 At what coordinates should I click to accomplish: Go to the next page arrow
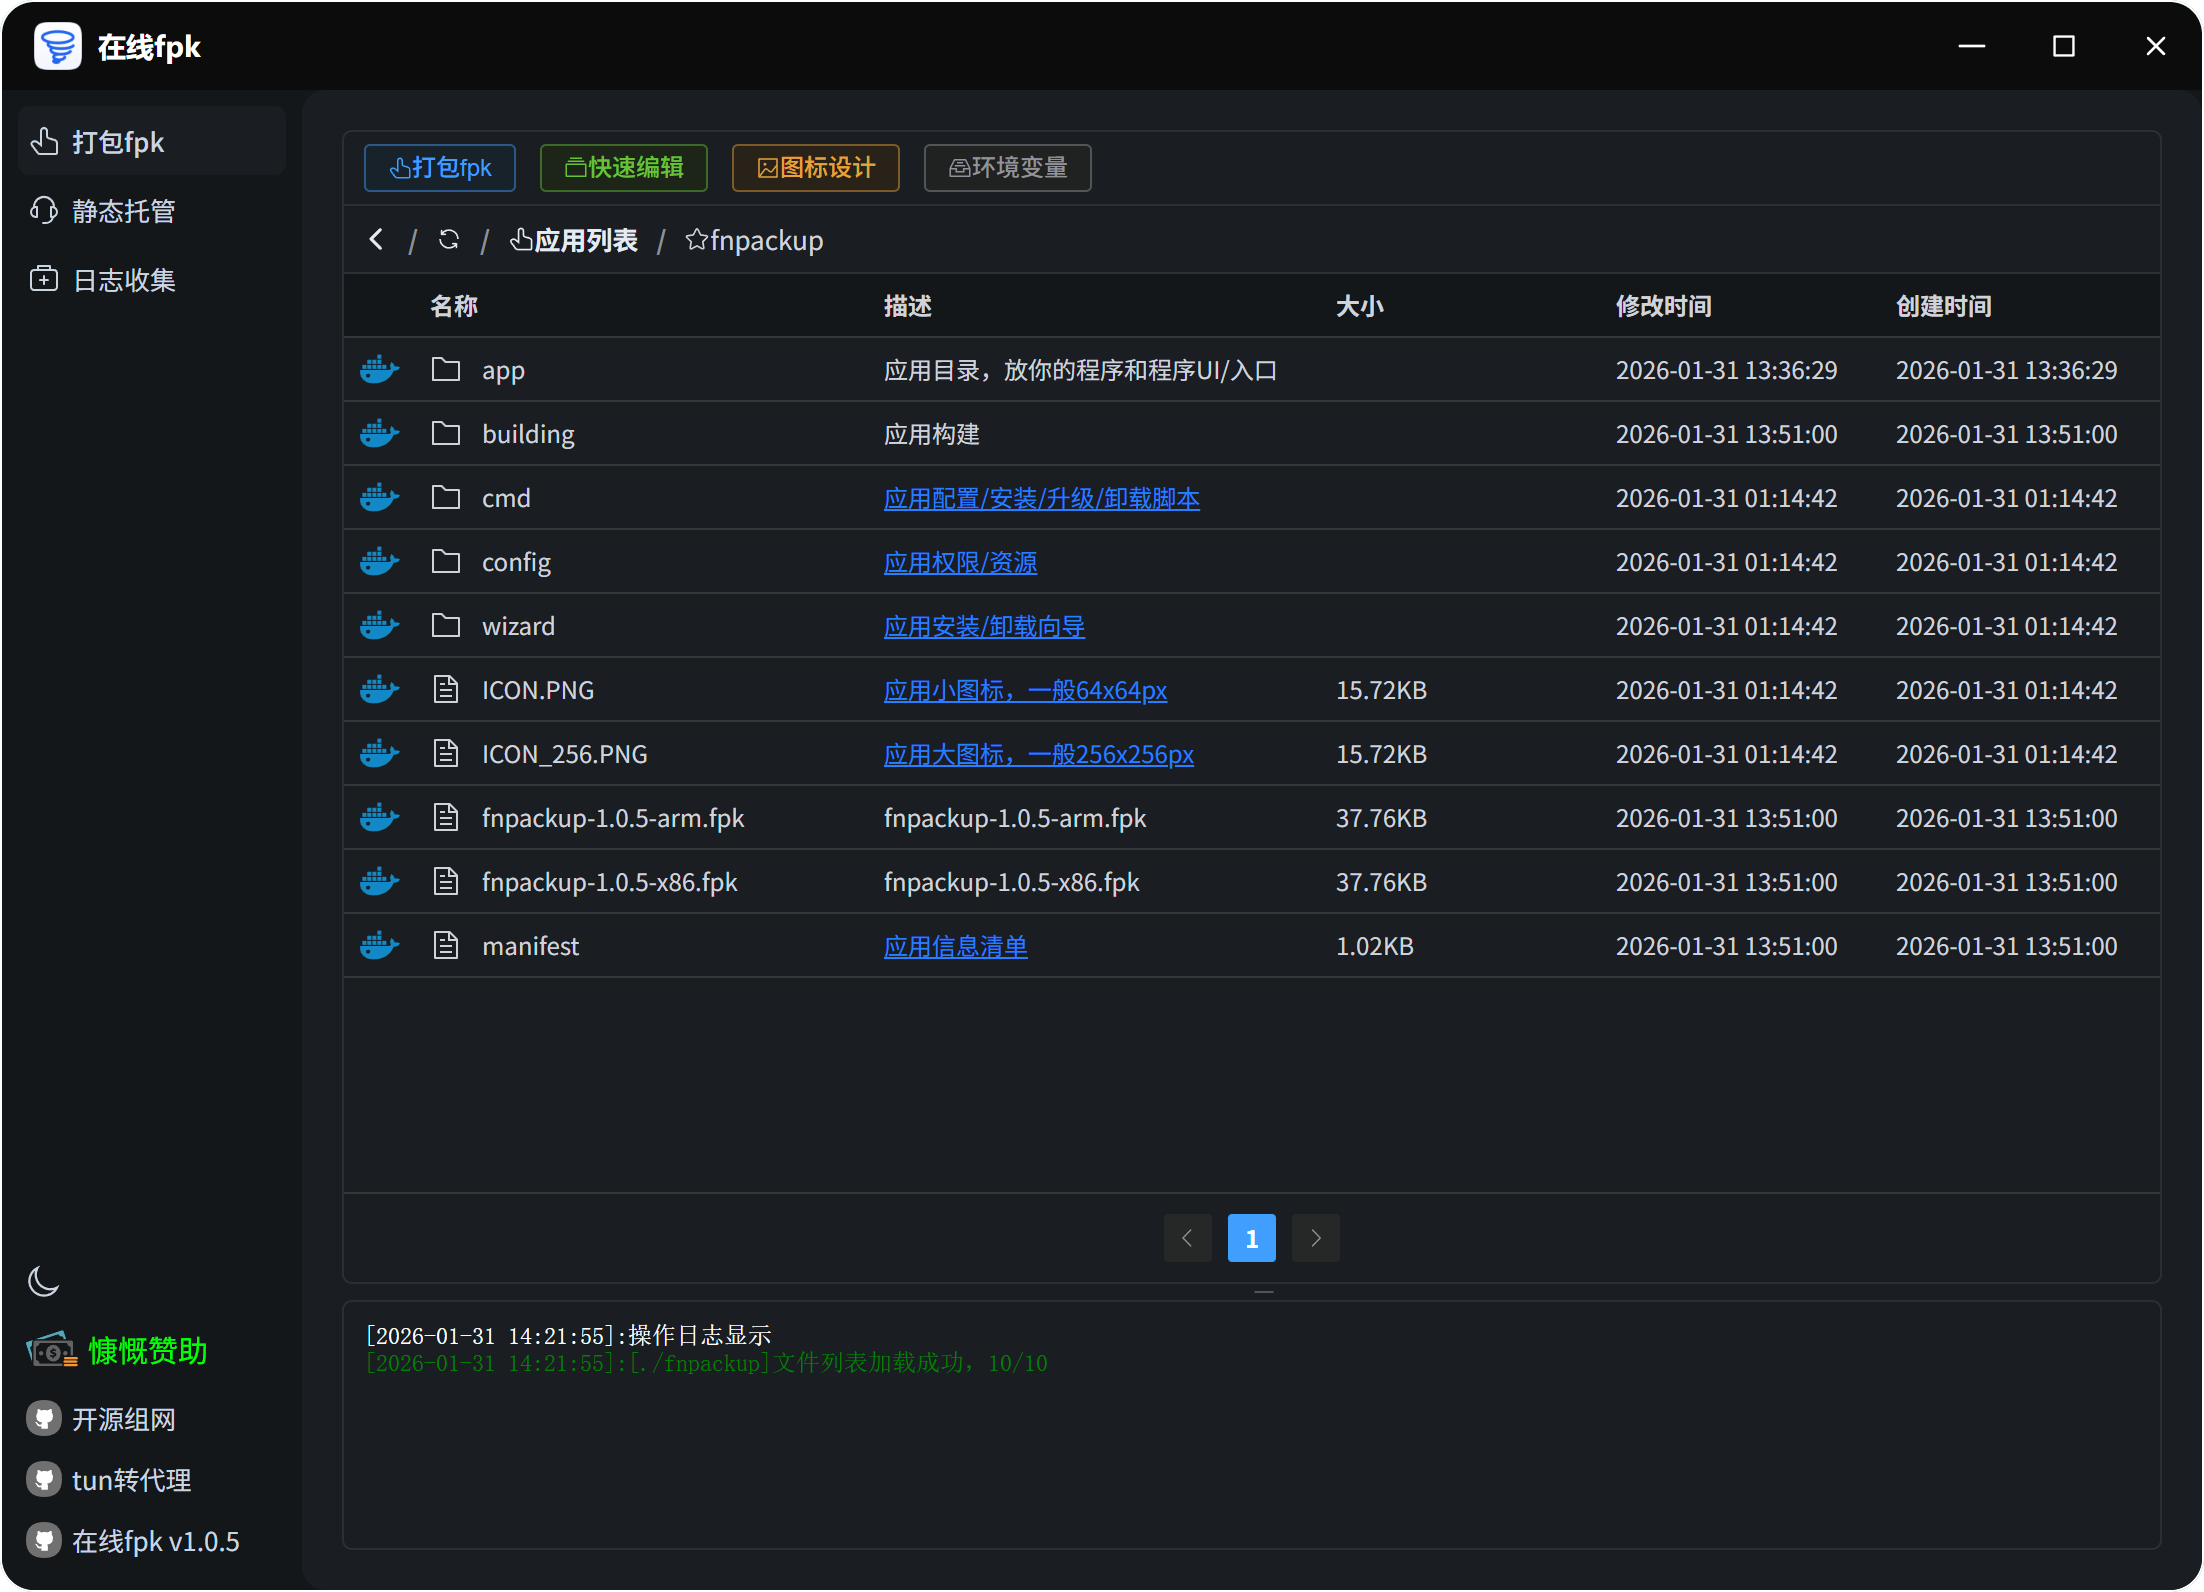(1315, 1238)
